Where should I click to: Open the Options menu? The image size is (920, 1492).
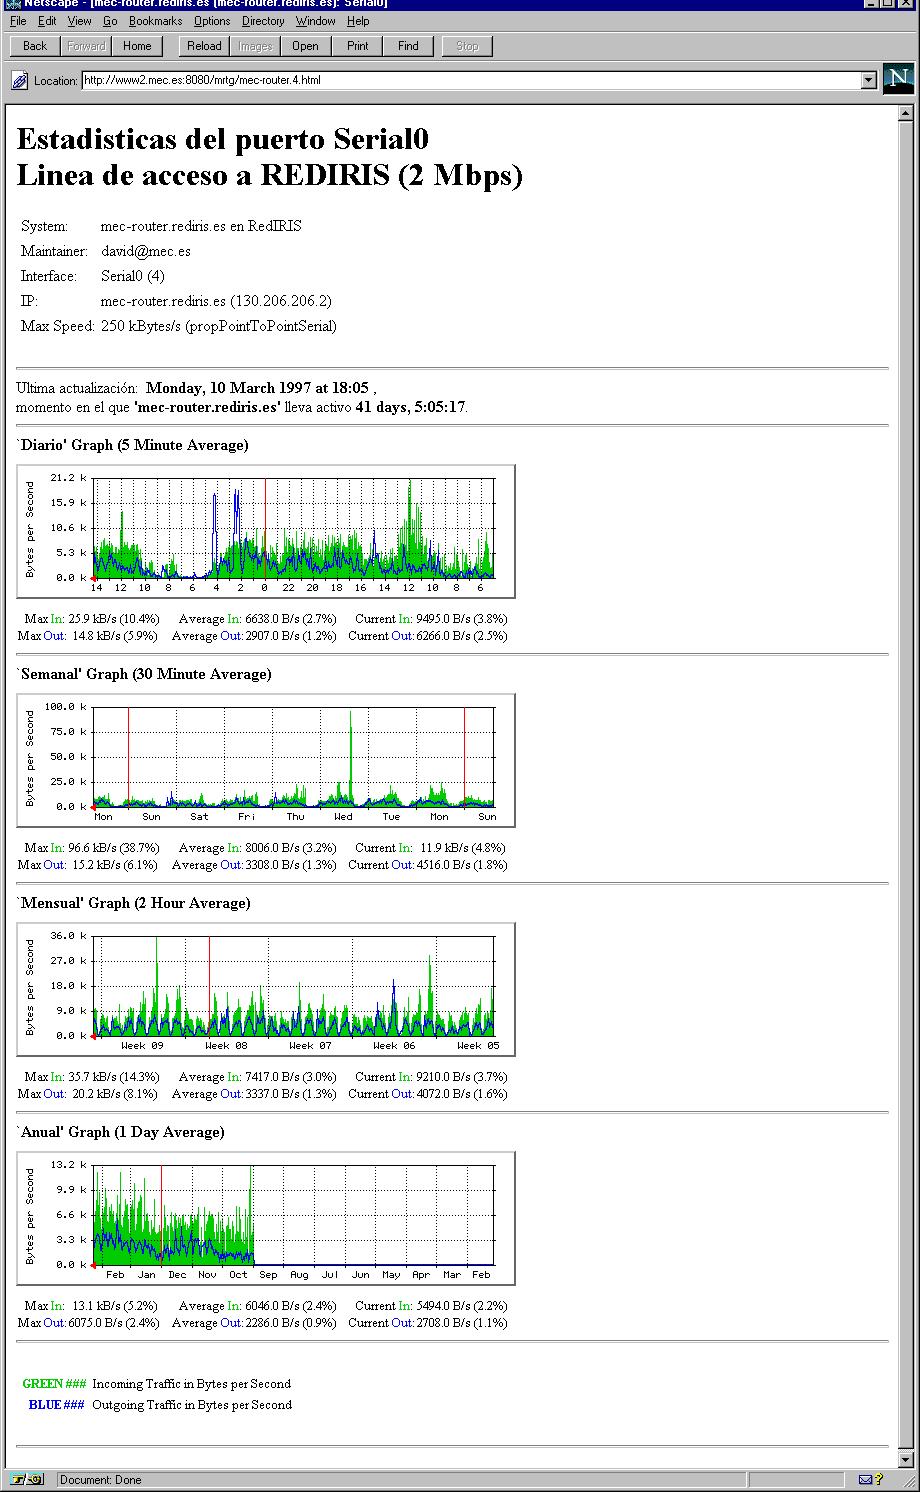212,21
